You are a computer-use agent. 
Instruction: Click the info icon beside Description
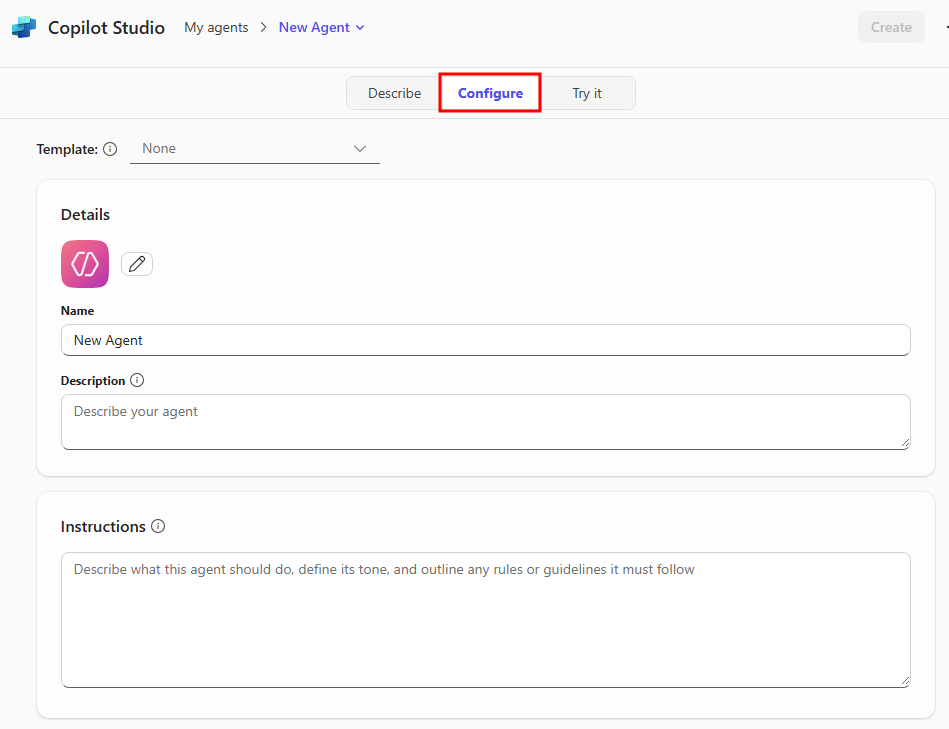pyautogui.click(x=137, y=381)
